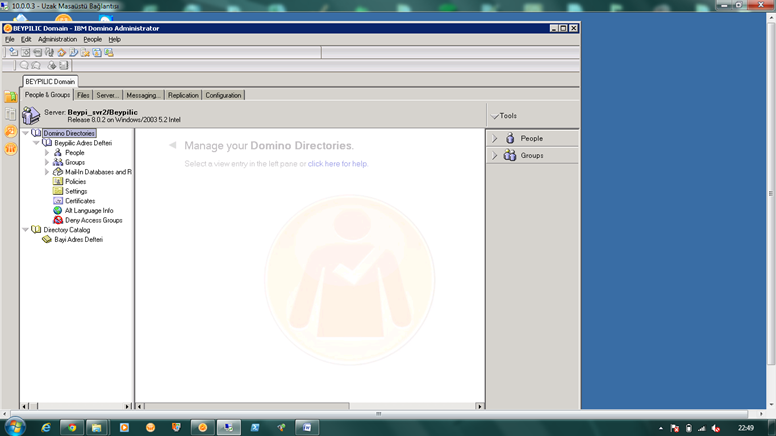Click the Windows Start button
Screen dimensions: 776x436
tap(15, 427)
